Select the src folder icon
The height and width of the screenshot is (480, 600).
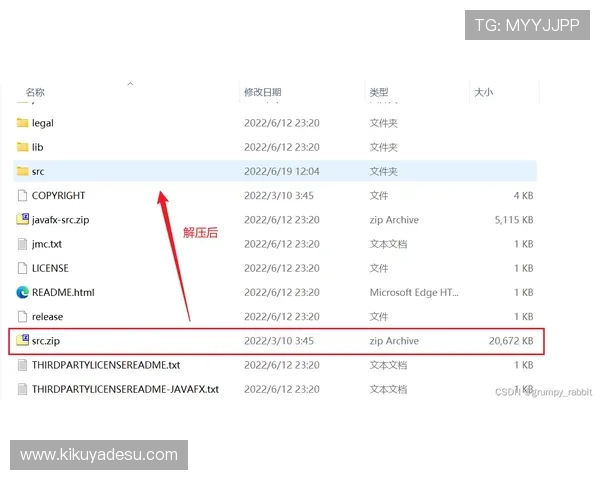click(x=23, y=171)
